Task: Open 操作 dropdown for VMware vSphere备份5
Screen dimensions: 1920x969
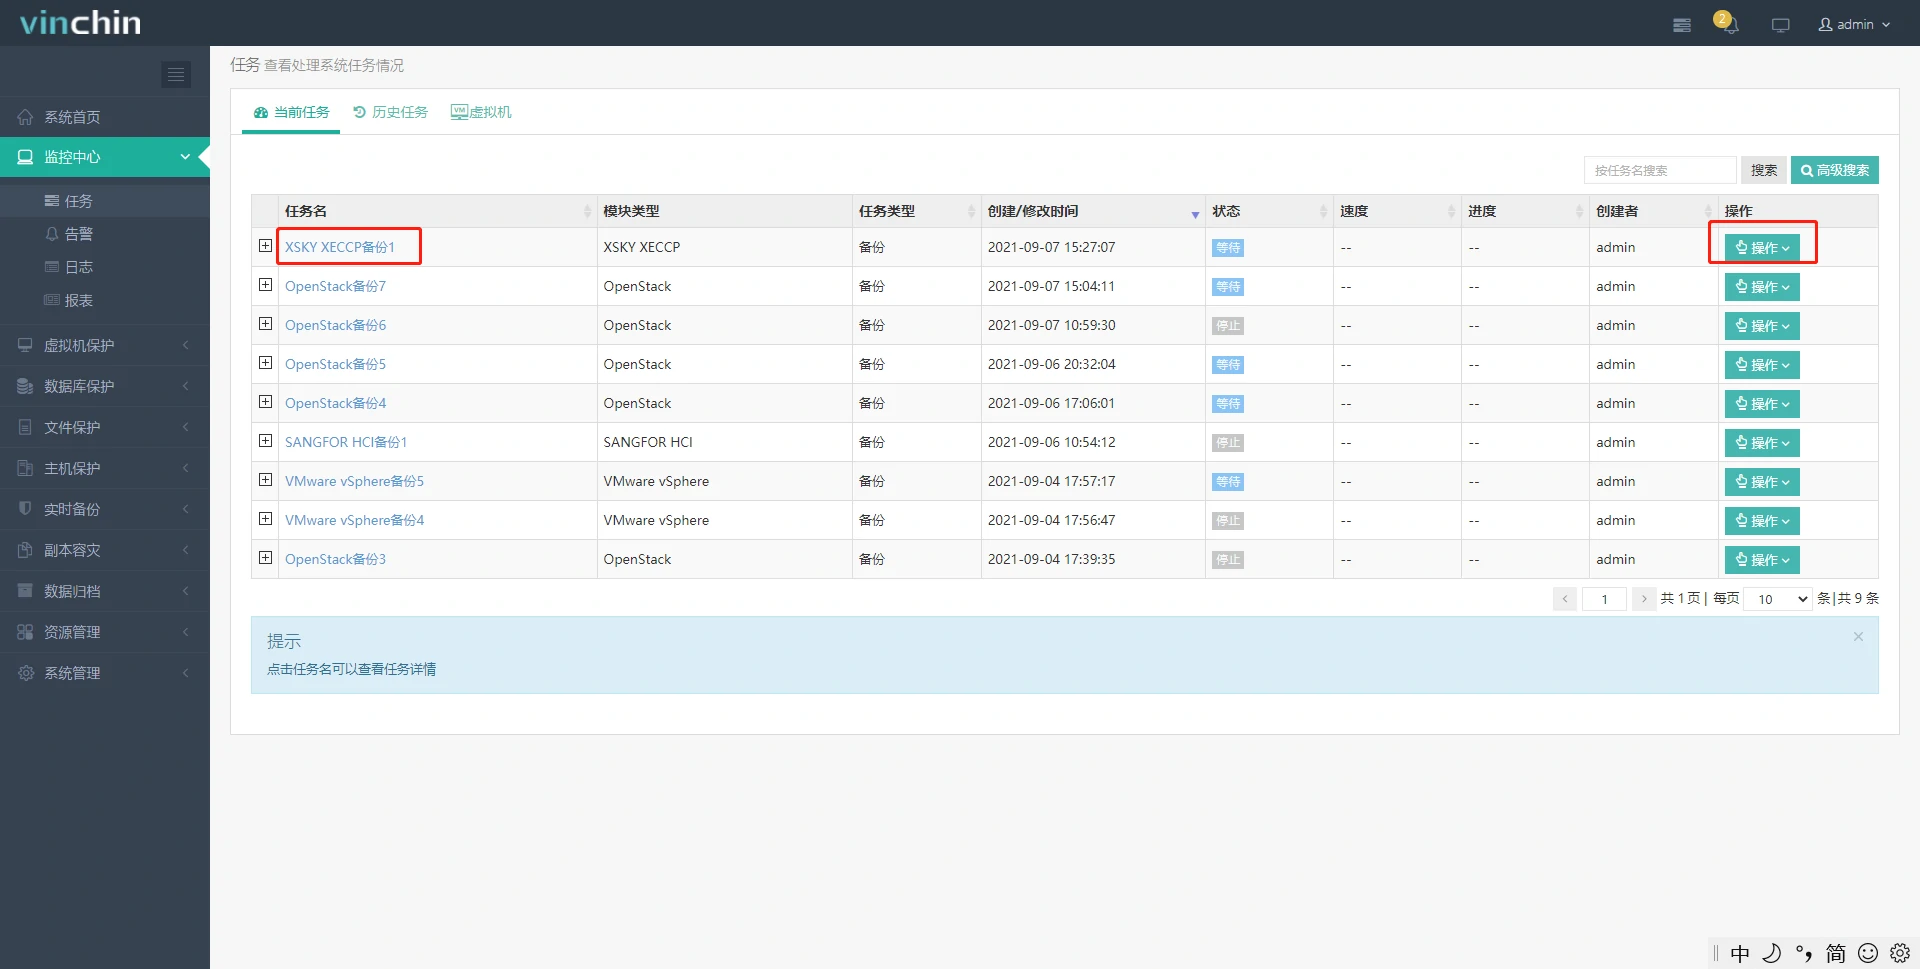Action: [x=1762, y=481]
